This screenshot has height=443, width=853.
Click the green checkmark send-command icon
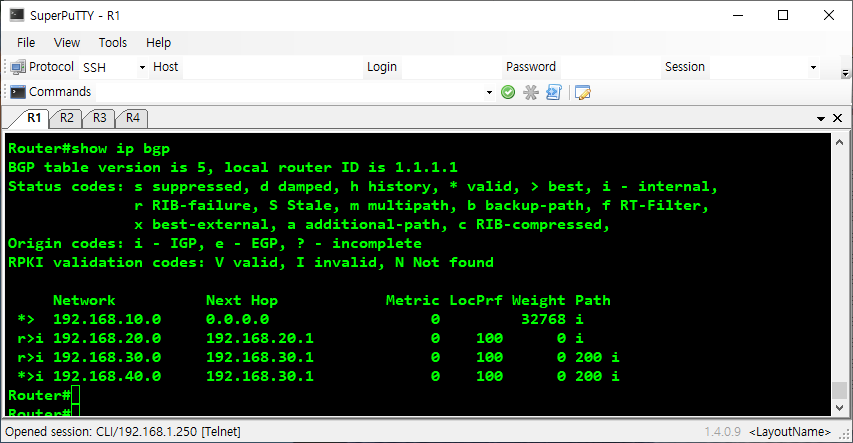coord(508,93)
